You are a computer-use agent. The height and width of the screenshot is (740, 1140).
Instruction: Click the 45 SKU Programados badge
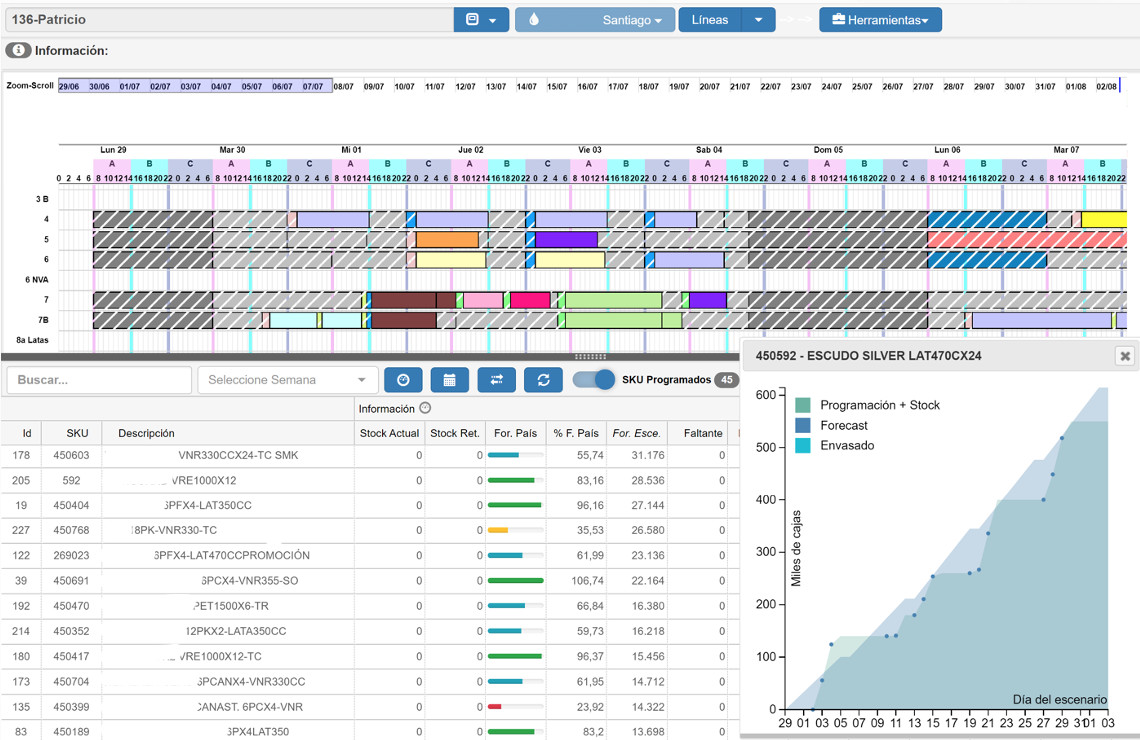coord(726,379)
